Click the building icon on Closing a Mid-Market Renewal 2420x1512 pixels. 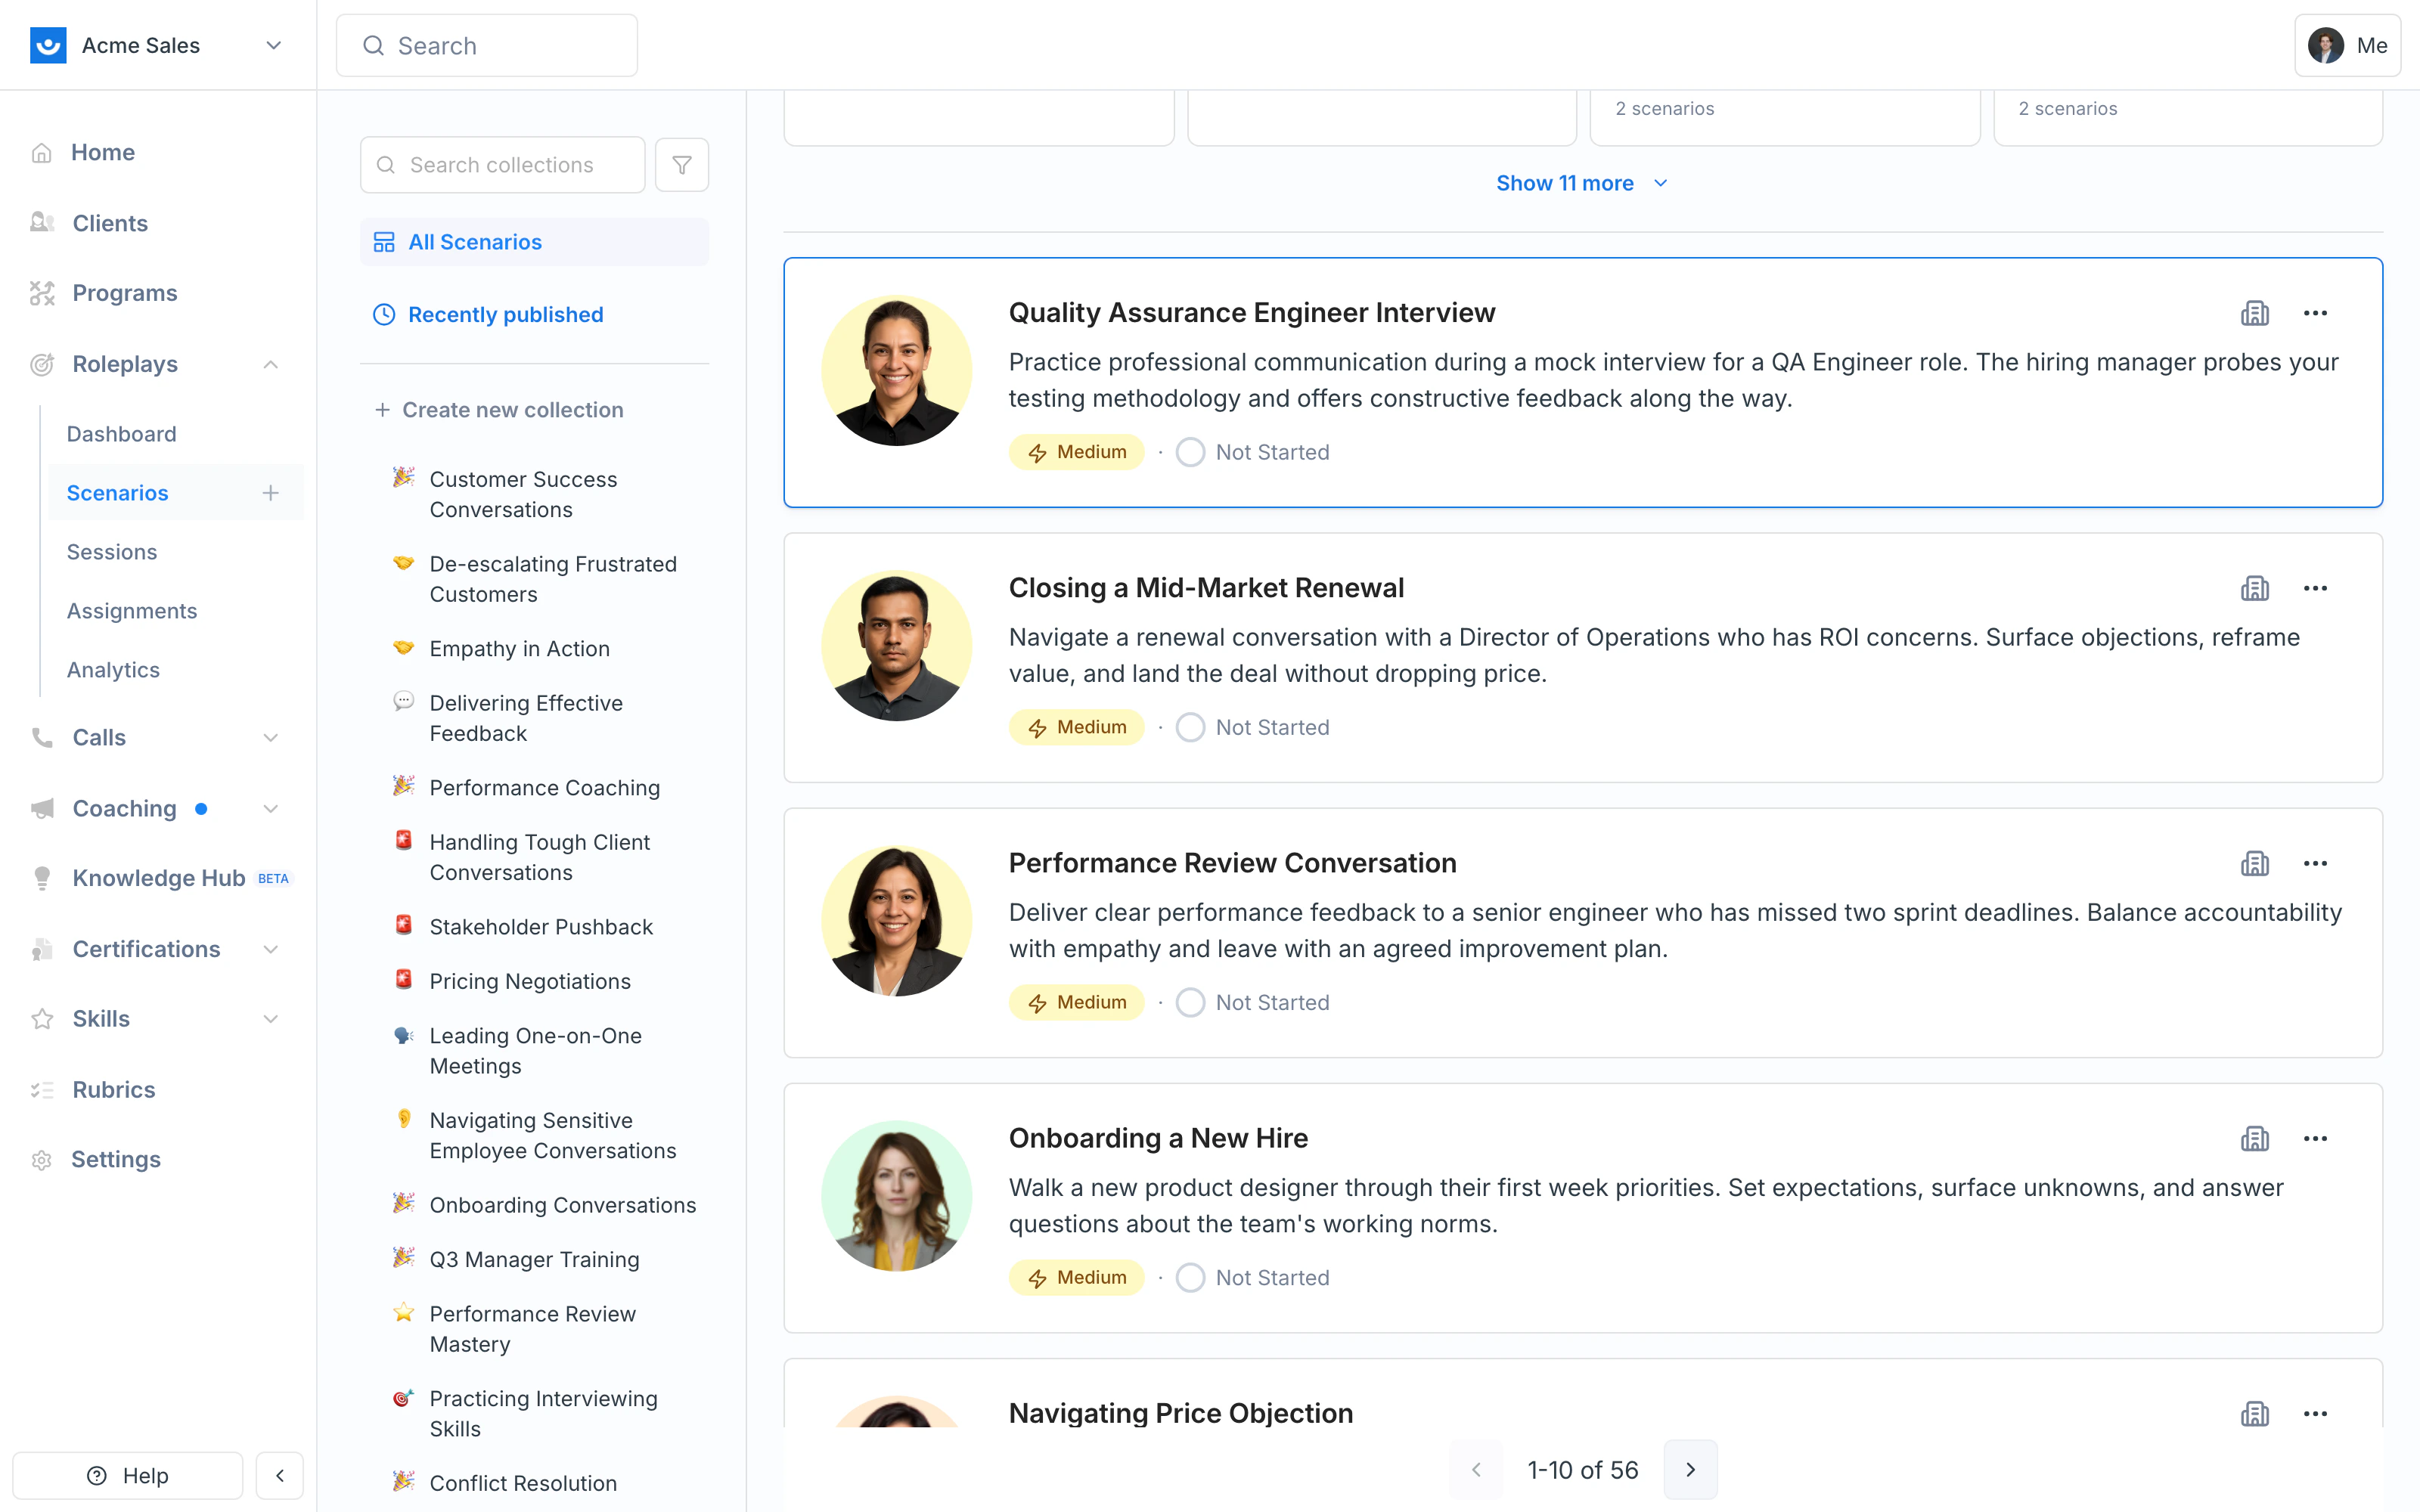(x=2255, y=588)
